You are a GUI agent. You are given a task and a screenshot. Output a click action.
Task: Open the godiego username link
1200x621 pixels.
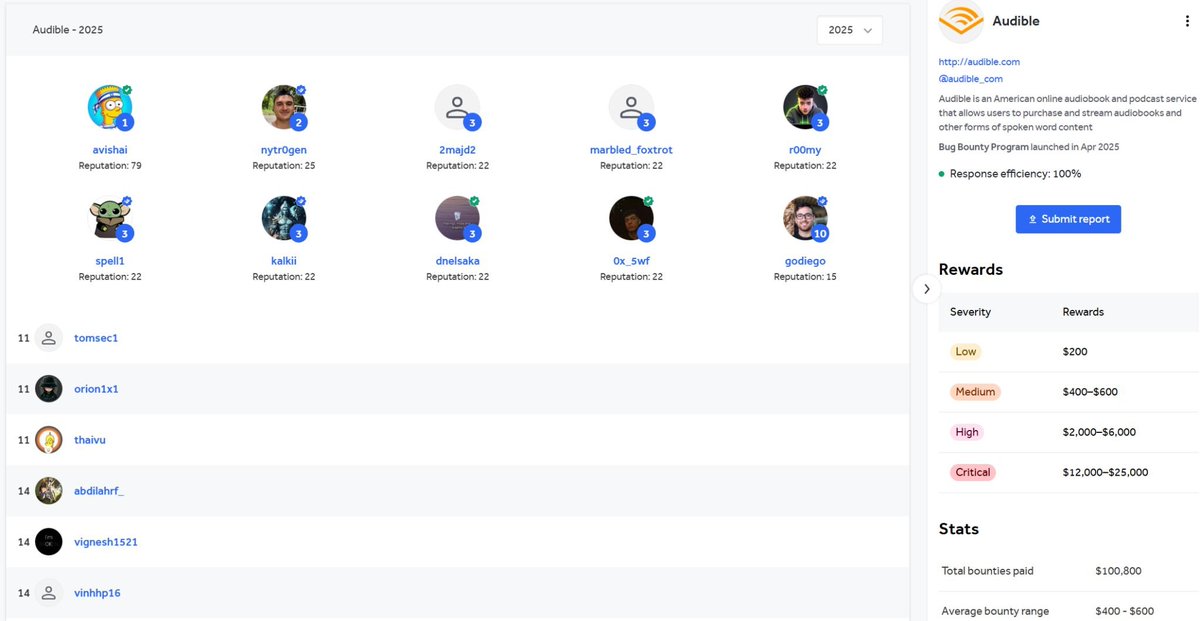tap(805, 261)
